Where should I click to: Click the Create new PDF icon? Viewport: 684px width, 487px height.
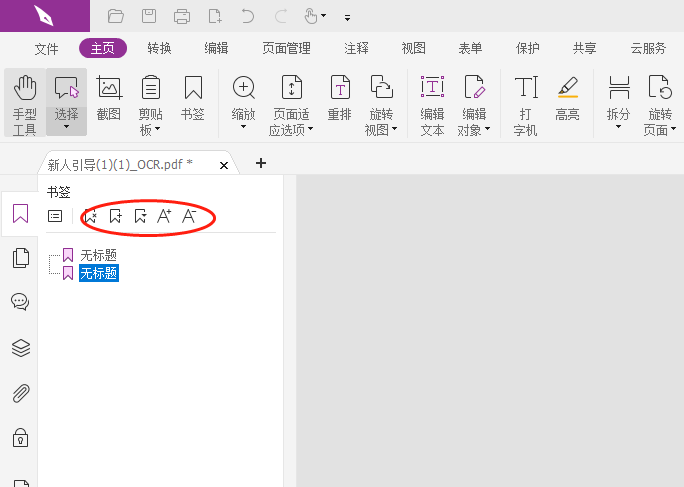215,17
